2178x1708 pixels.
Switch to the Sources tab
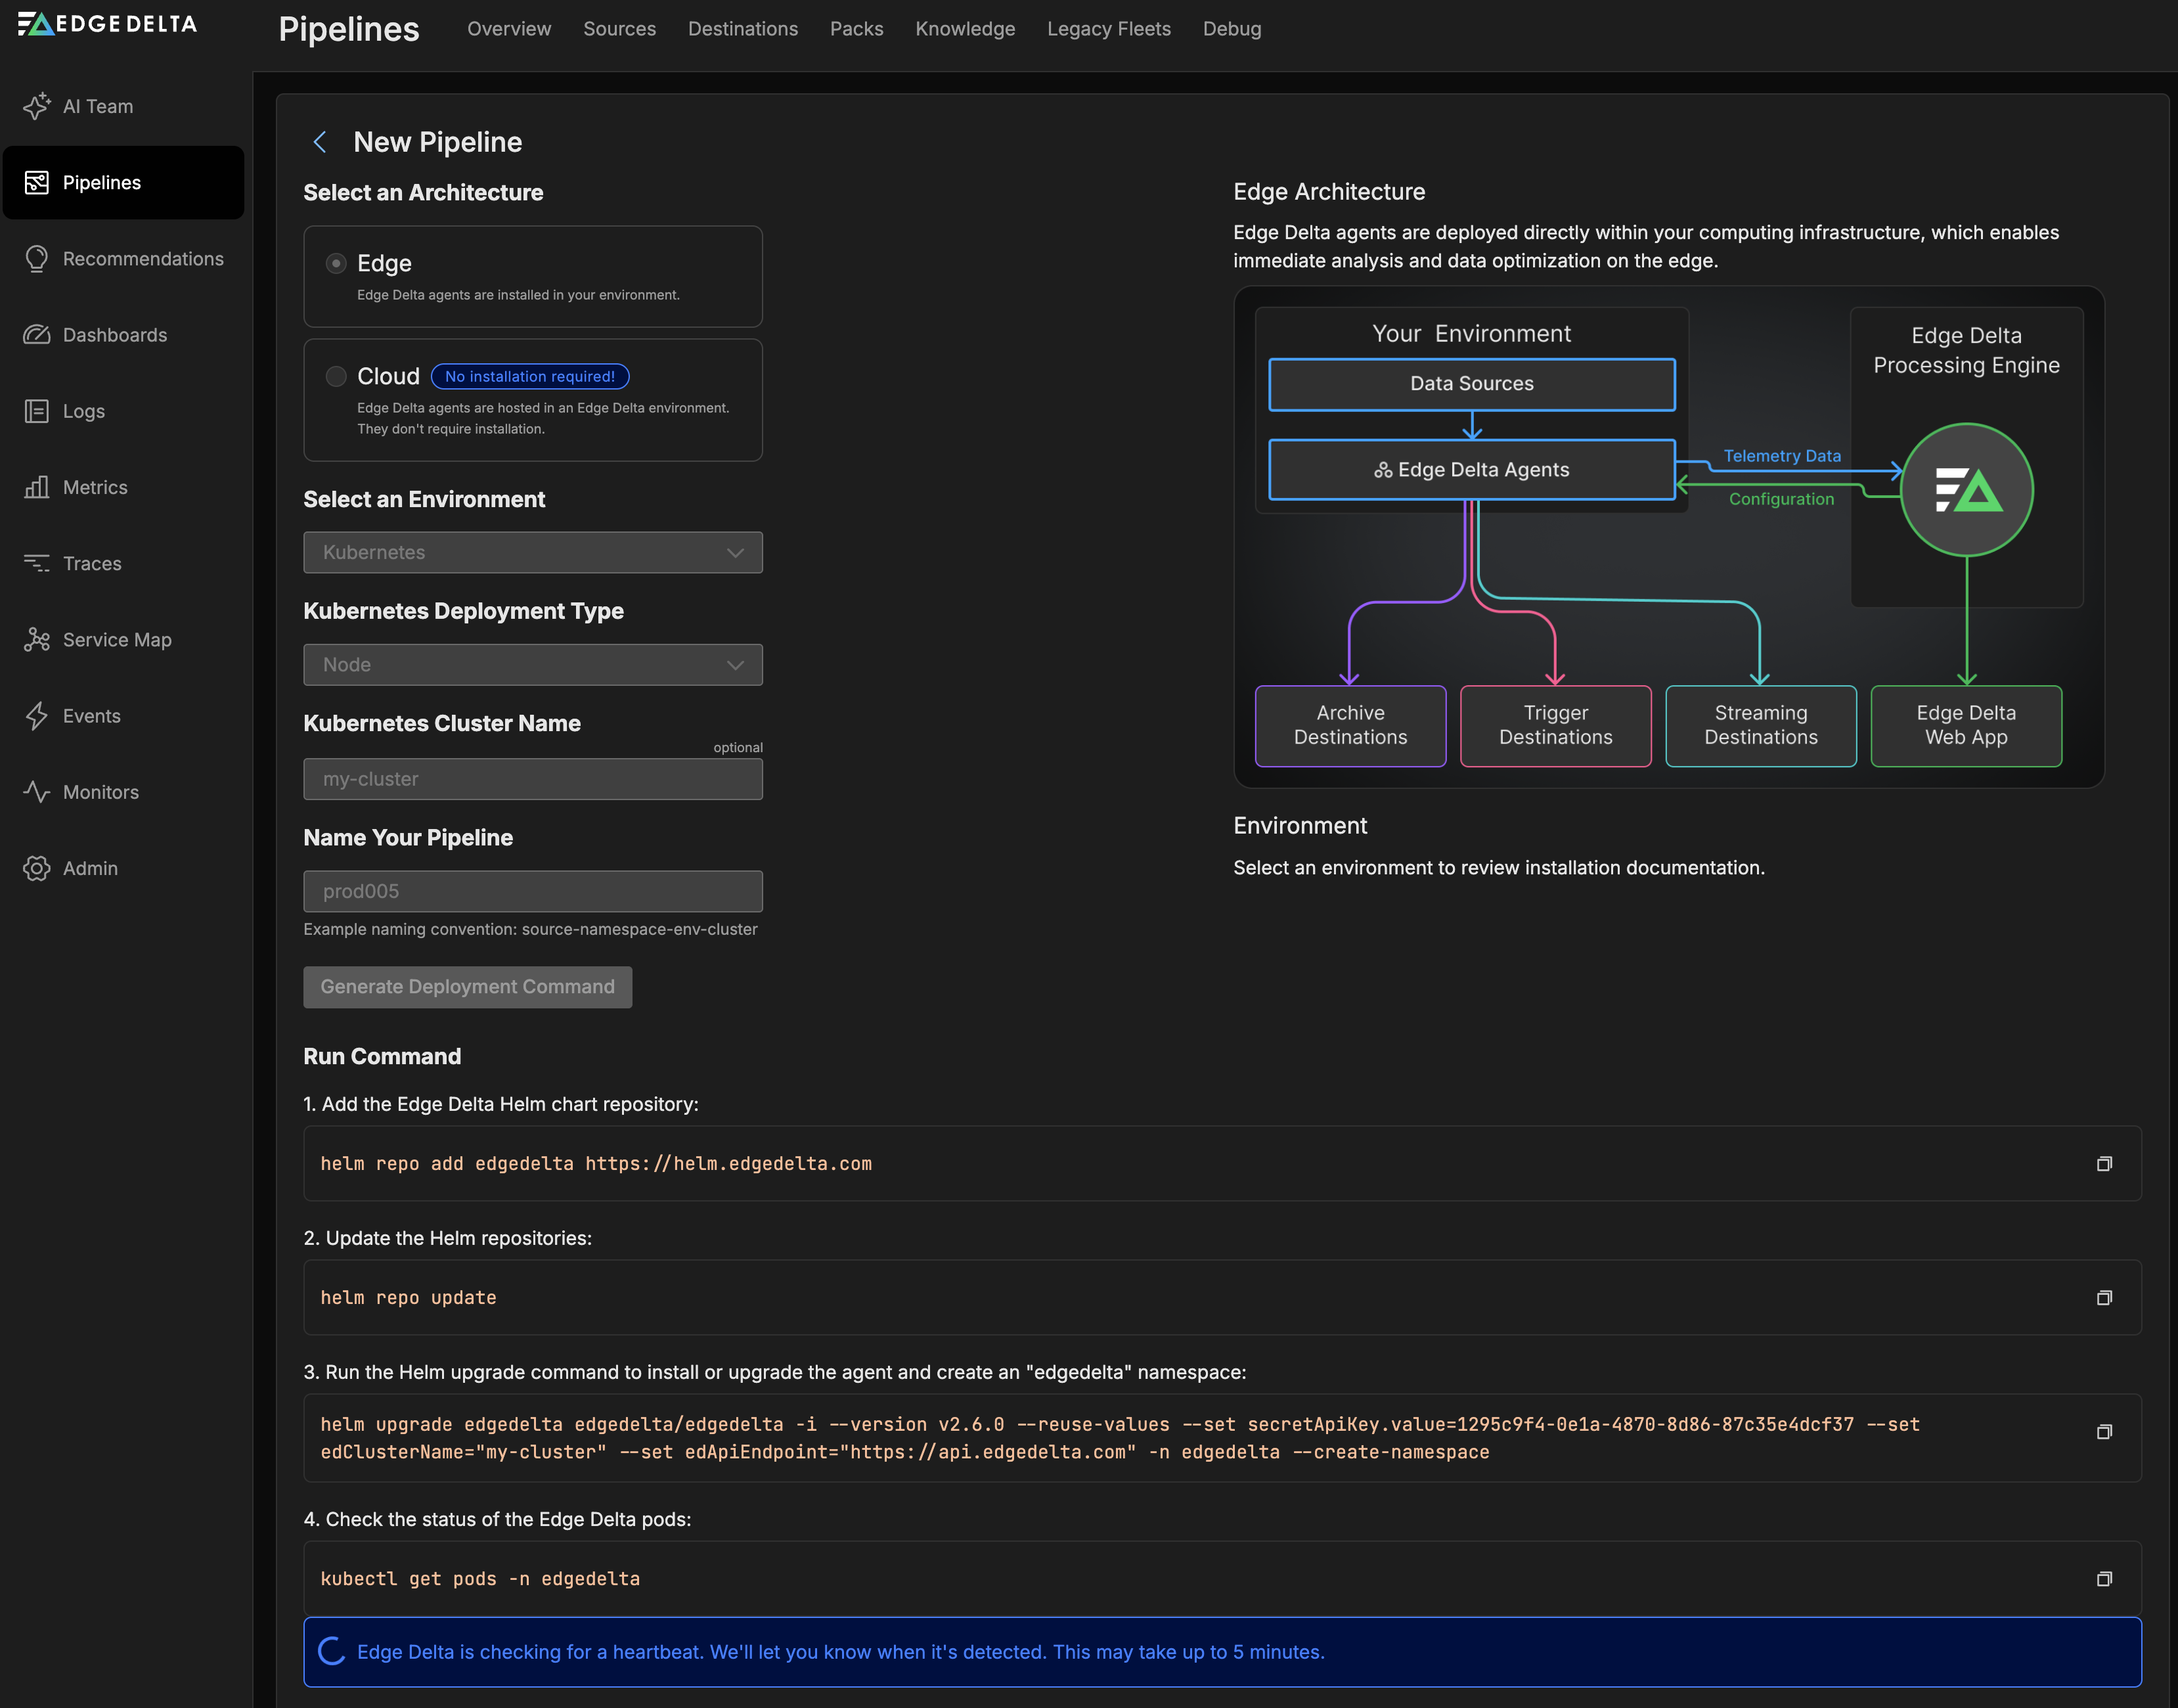point(619,29)
